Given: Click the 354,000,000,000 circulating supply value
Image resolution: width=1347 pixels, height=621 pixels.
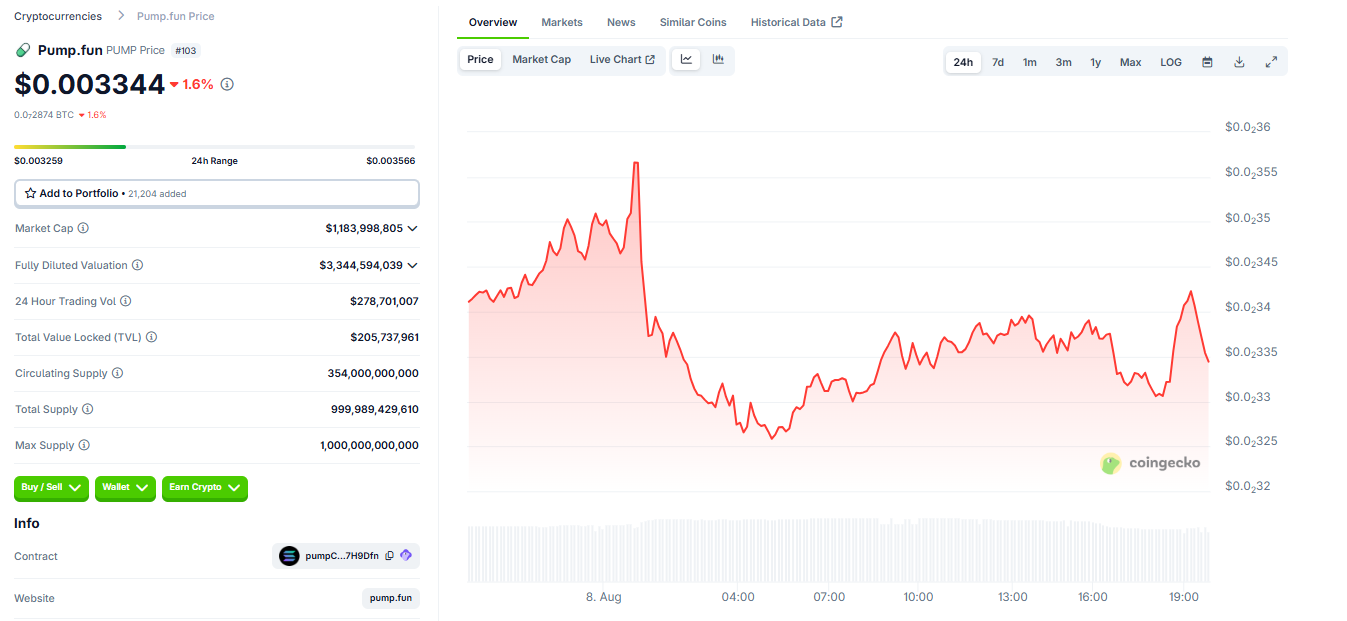Looking at the screenshot, I should 373,373.
